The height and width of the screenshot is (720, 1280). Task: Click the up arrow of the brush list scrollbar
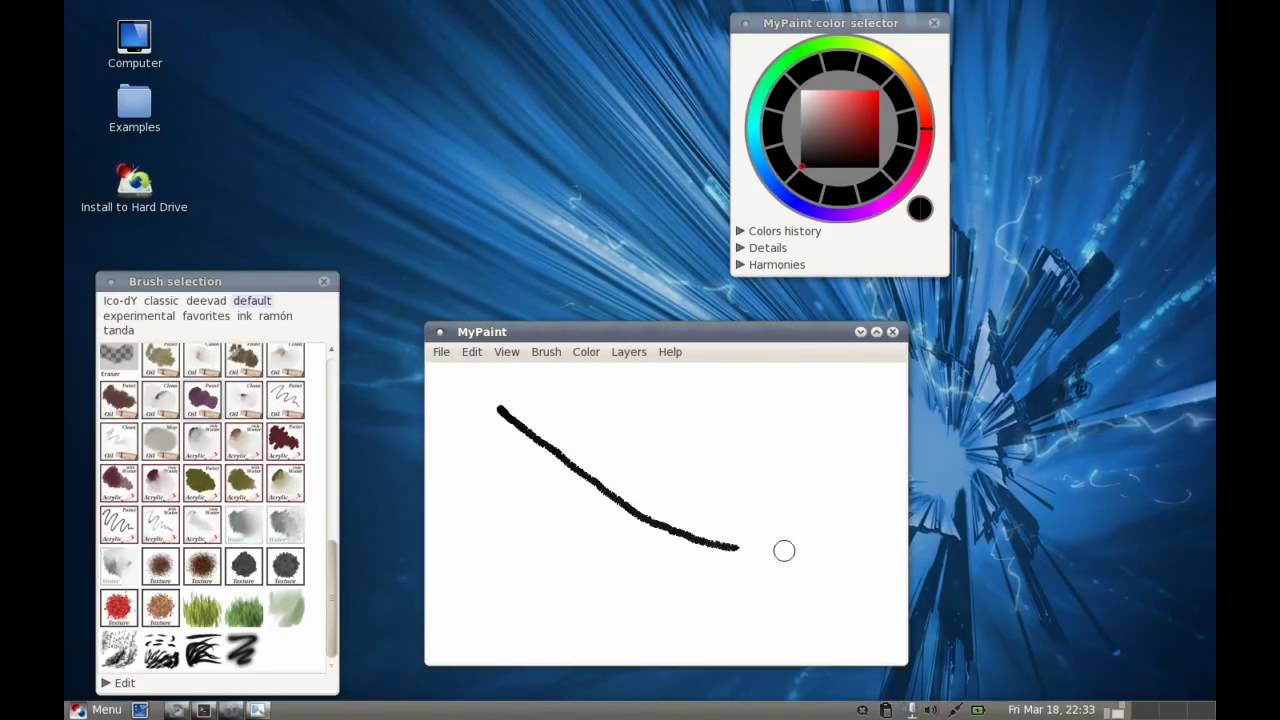tap(332, 349)
